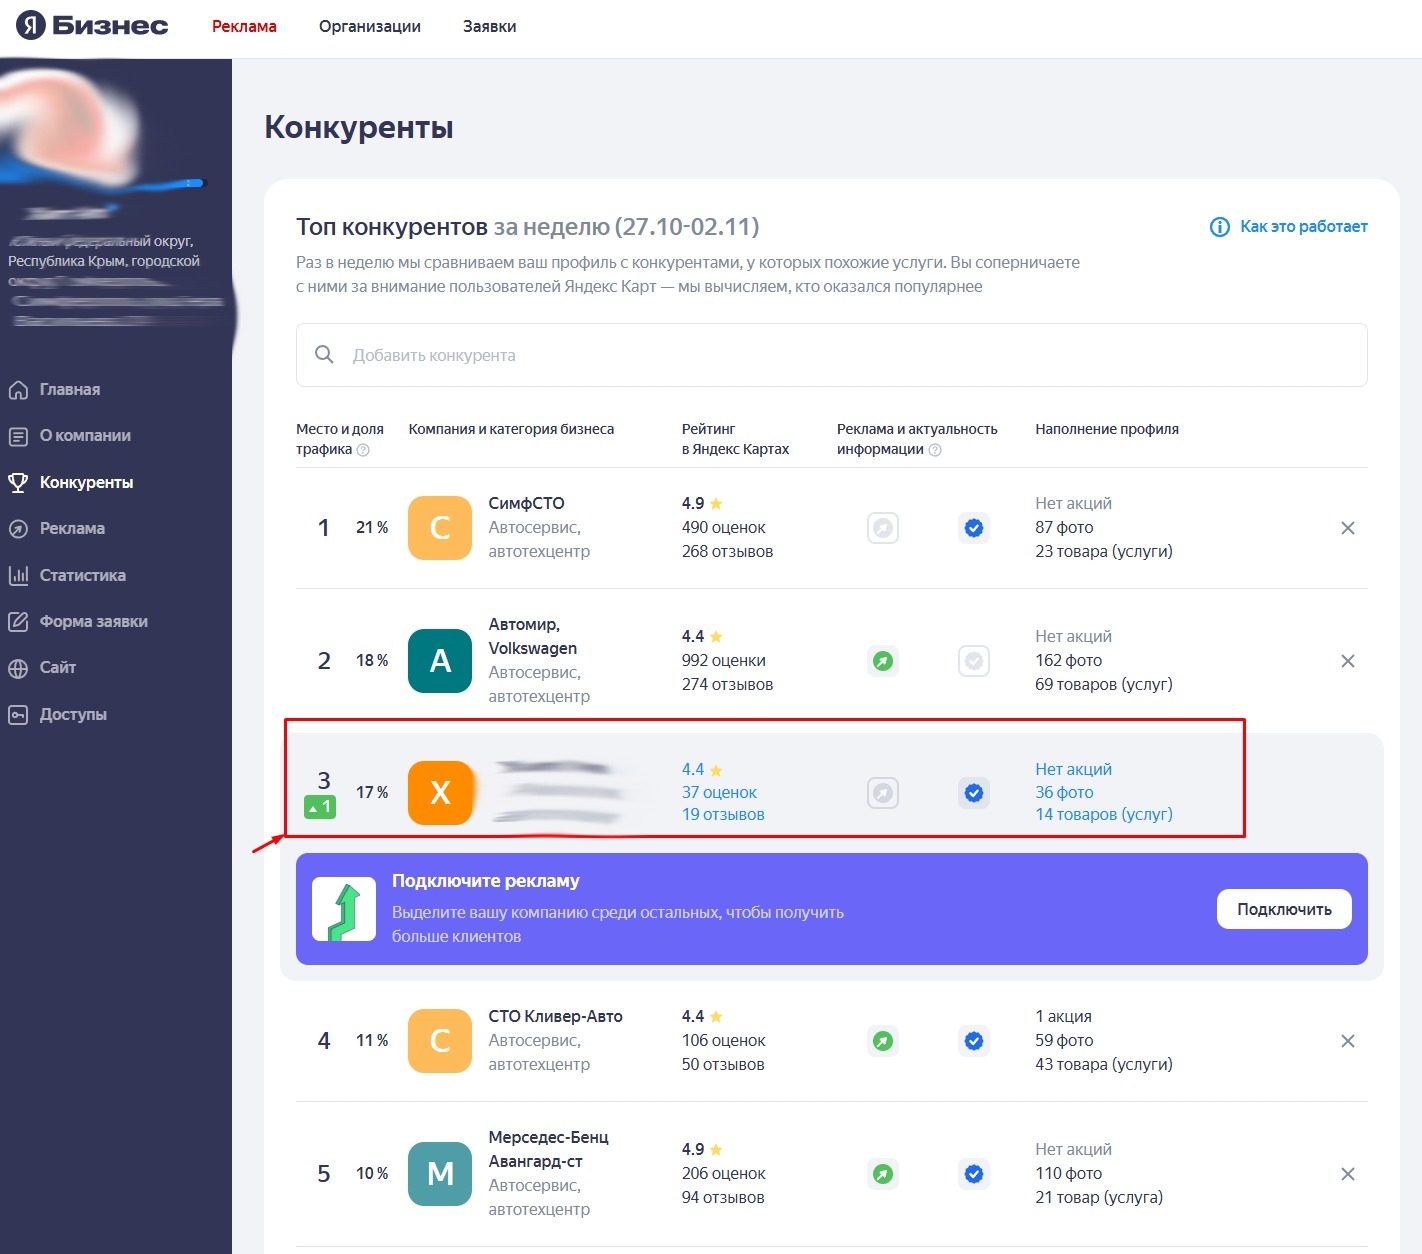
Task: Click the Yandex Business logo
Action: [x=92, y=26]
